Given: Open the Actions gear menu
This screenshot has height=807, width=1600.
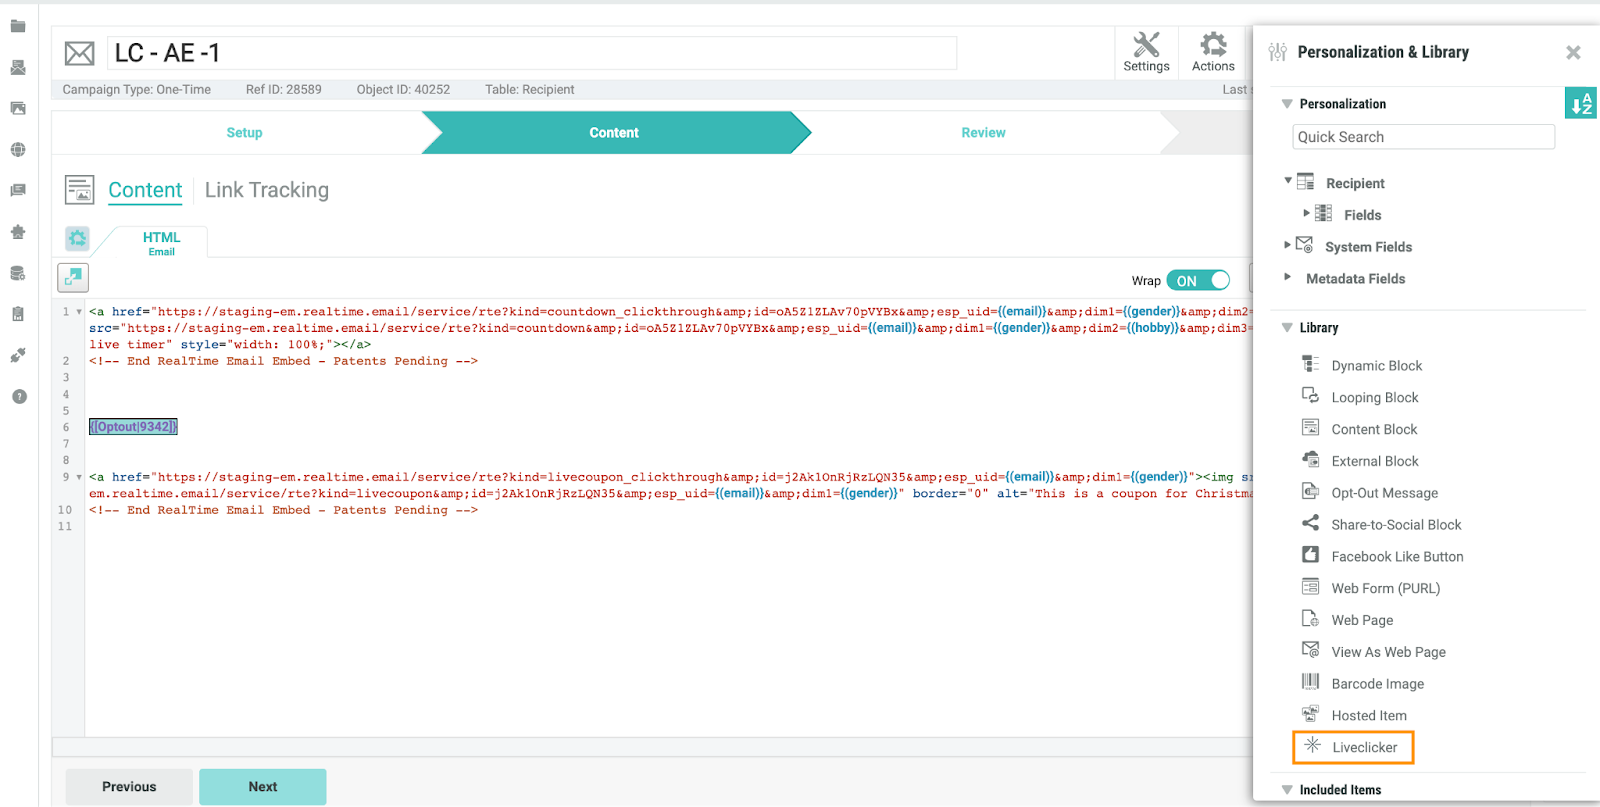Looking at the screenshot, I should pyautogui.click(x=1213, y=52).
